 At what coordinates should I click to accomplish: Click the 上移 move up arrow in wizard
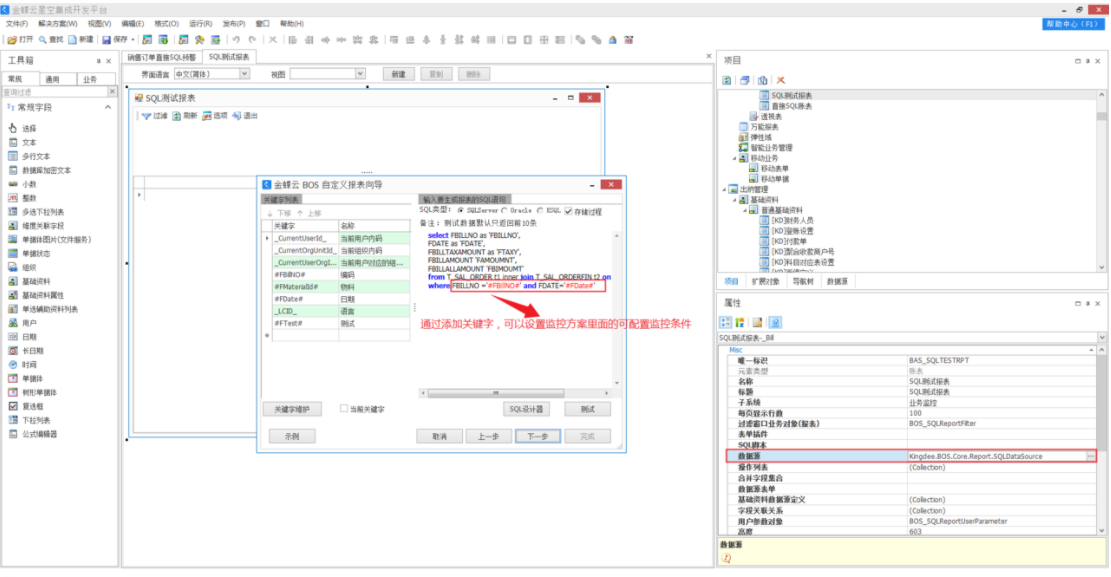(300, 213)
